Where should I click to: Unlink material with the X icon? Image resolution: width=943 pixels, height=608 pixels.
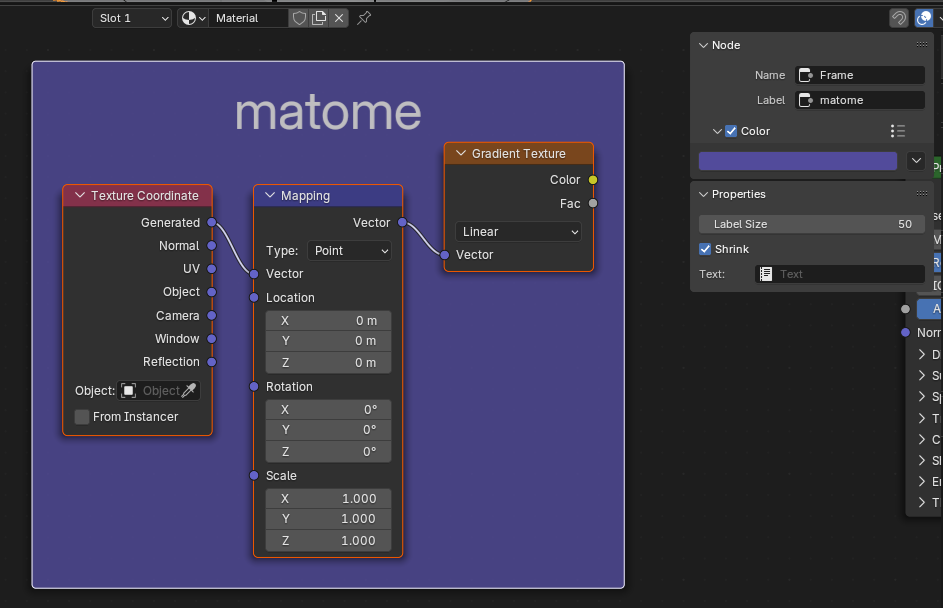coord(339,18)
